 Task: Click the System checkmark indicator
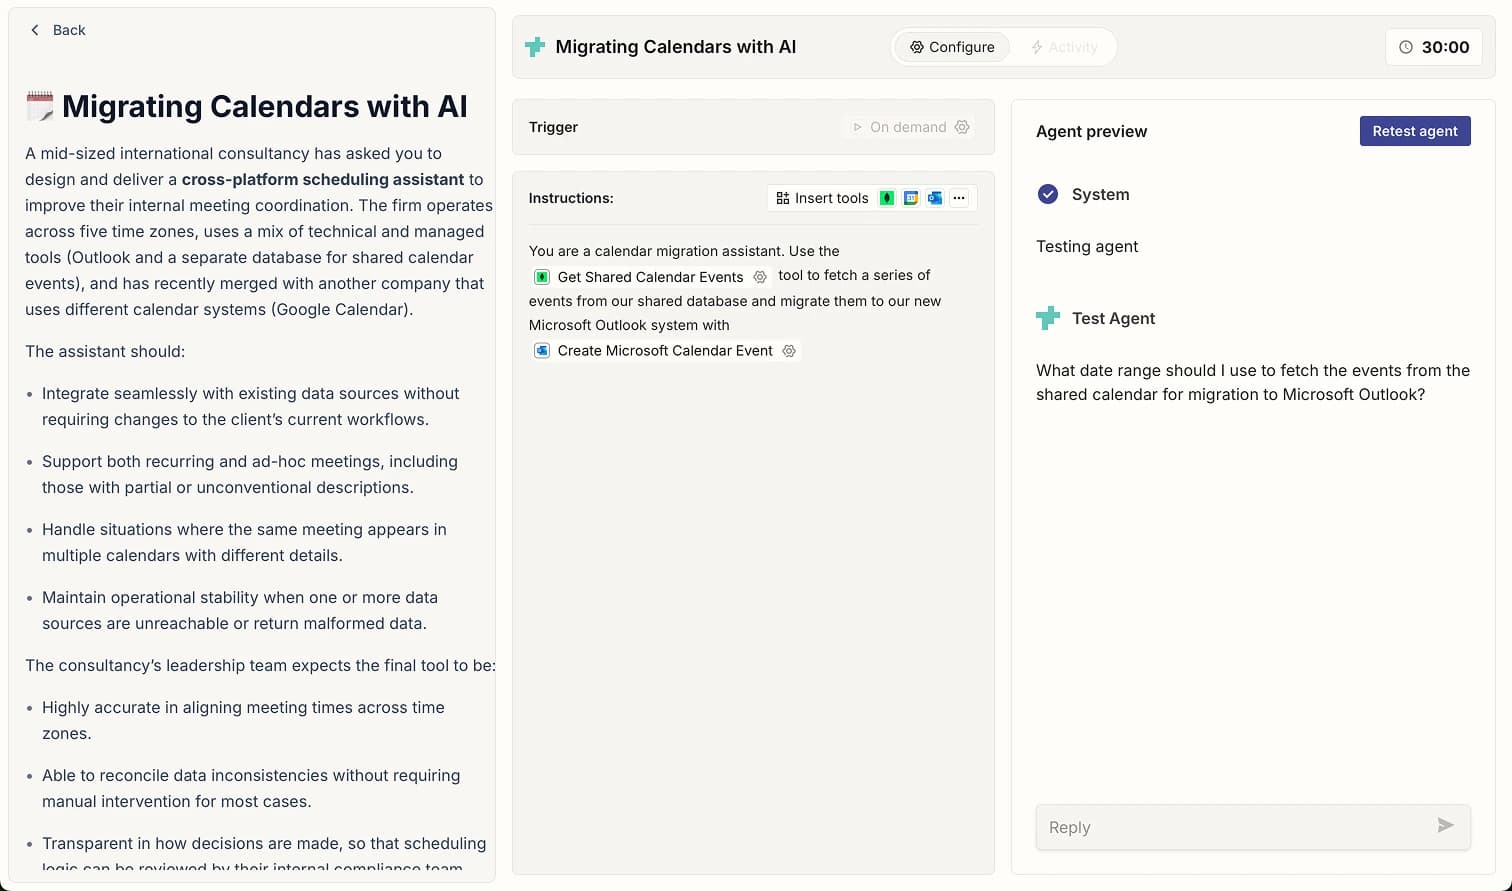click(x=1047, y=194)
